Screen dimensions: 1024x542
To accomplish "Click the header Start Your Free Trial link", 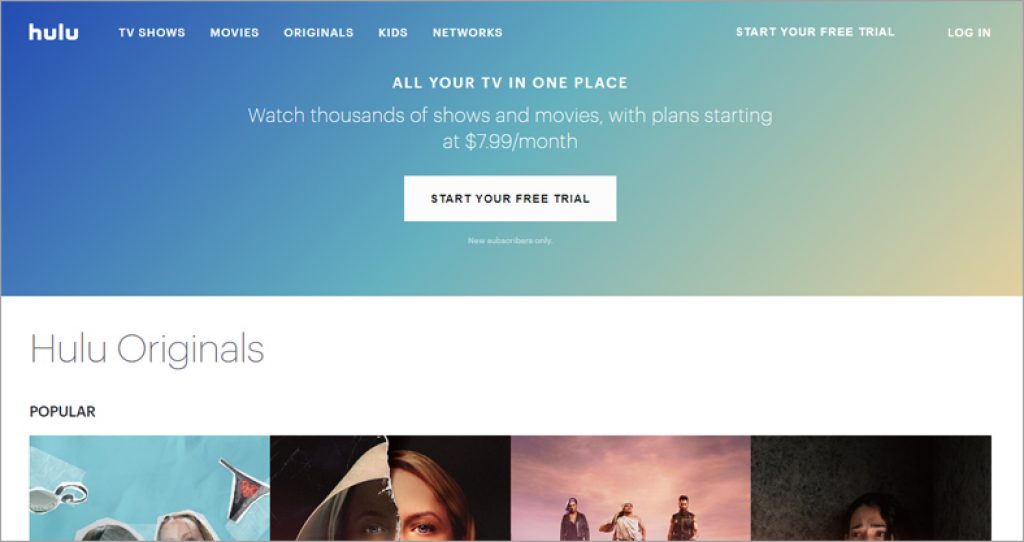I will [x=815, y=32].
